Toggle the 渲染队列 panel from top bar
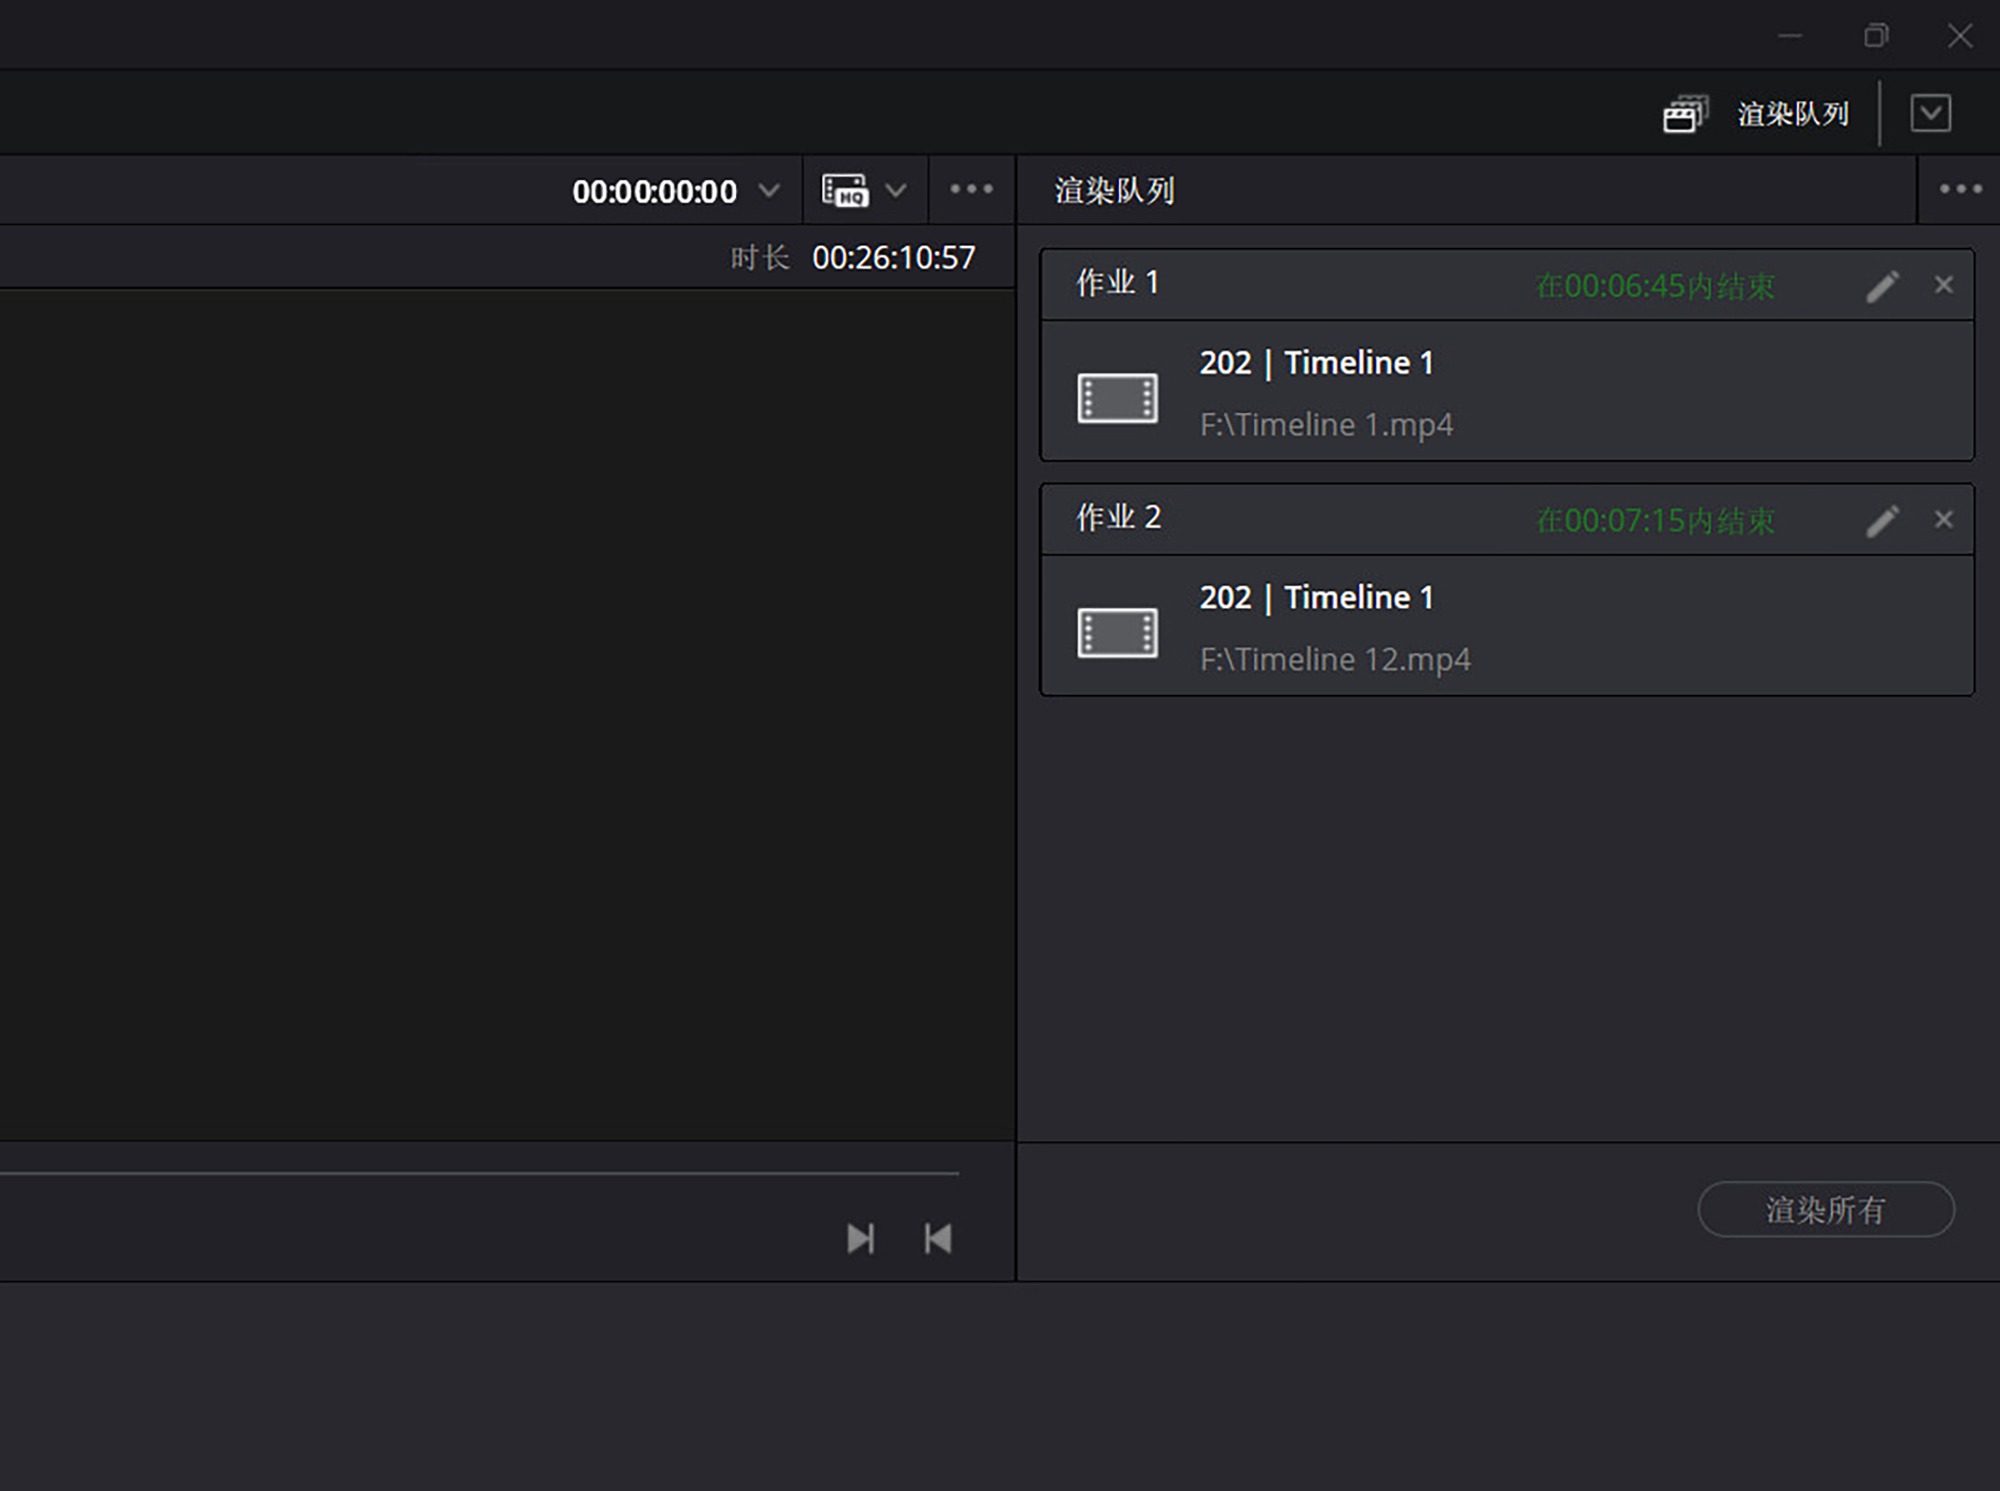This screenshot has height=1491, width=2000. [x=1792, y=114]
